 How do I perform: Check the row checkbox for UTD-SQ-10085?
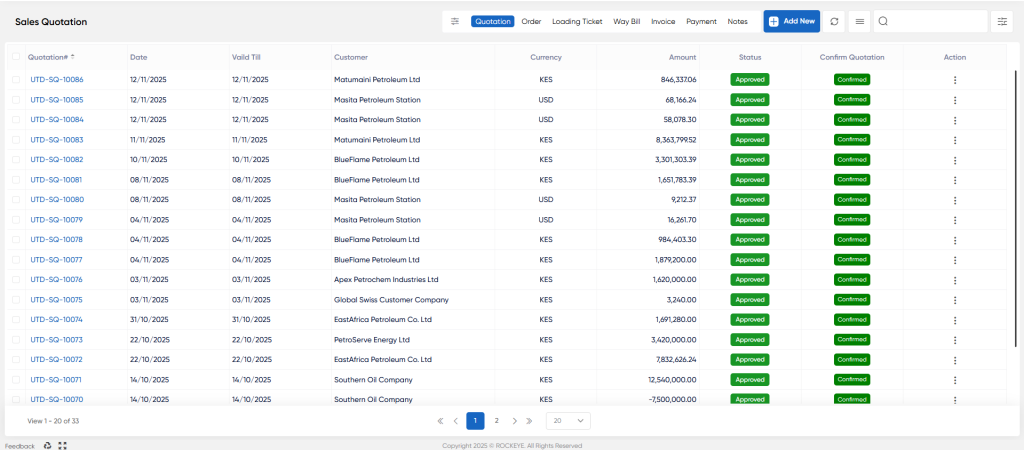coord(16,100)
